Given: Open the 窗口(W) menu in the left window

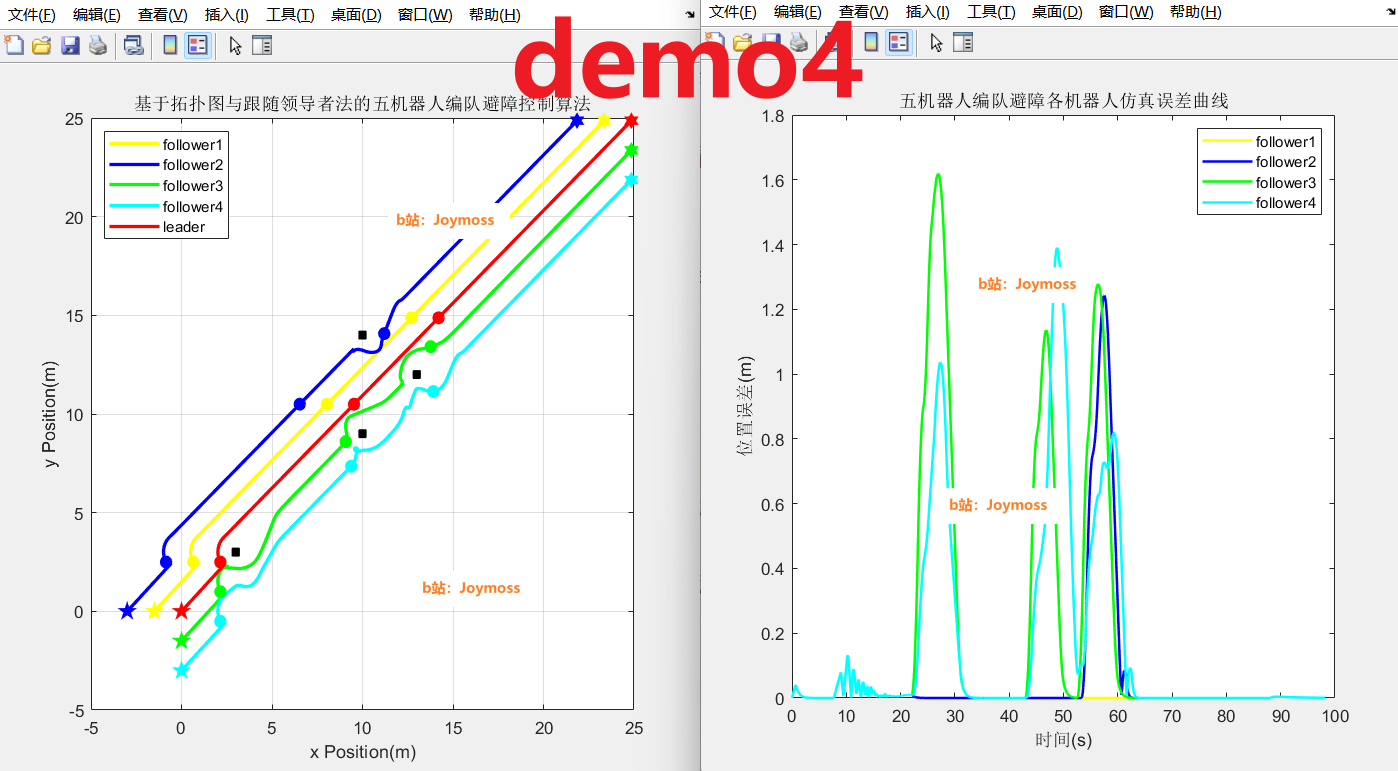Looking at the screenshot, I should pos(425,15).
